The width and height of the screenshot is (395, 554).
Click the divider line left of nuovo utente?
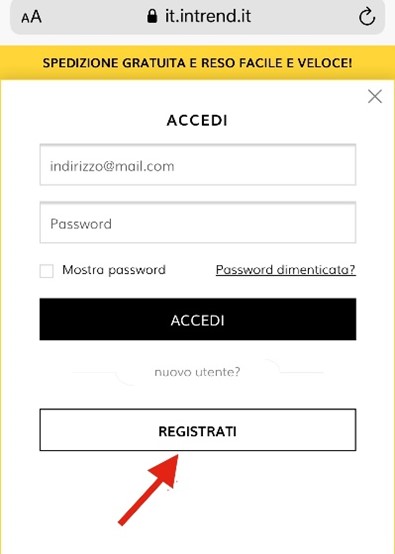[94, 372]
